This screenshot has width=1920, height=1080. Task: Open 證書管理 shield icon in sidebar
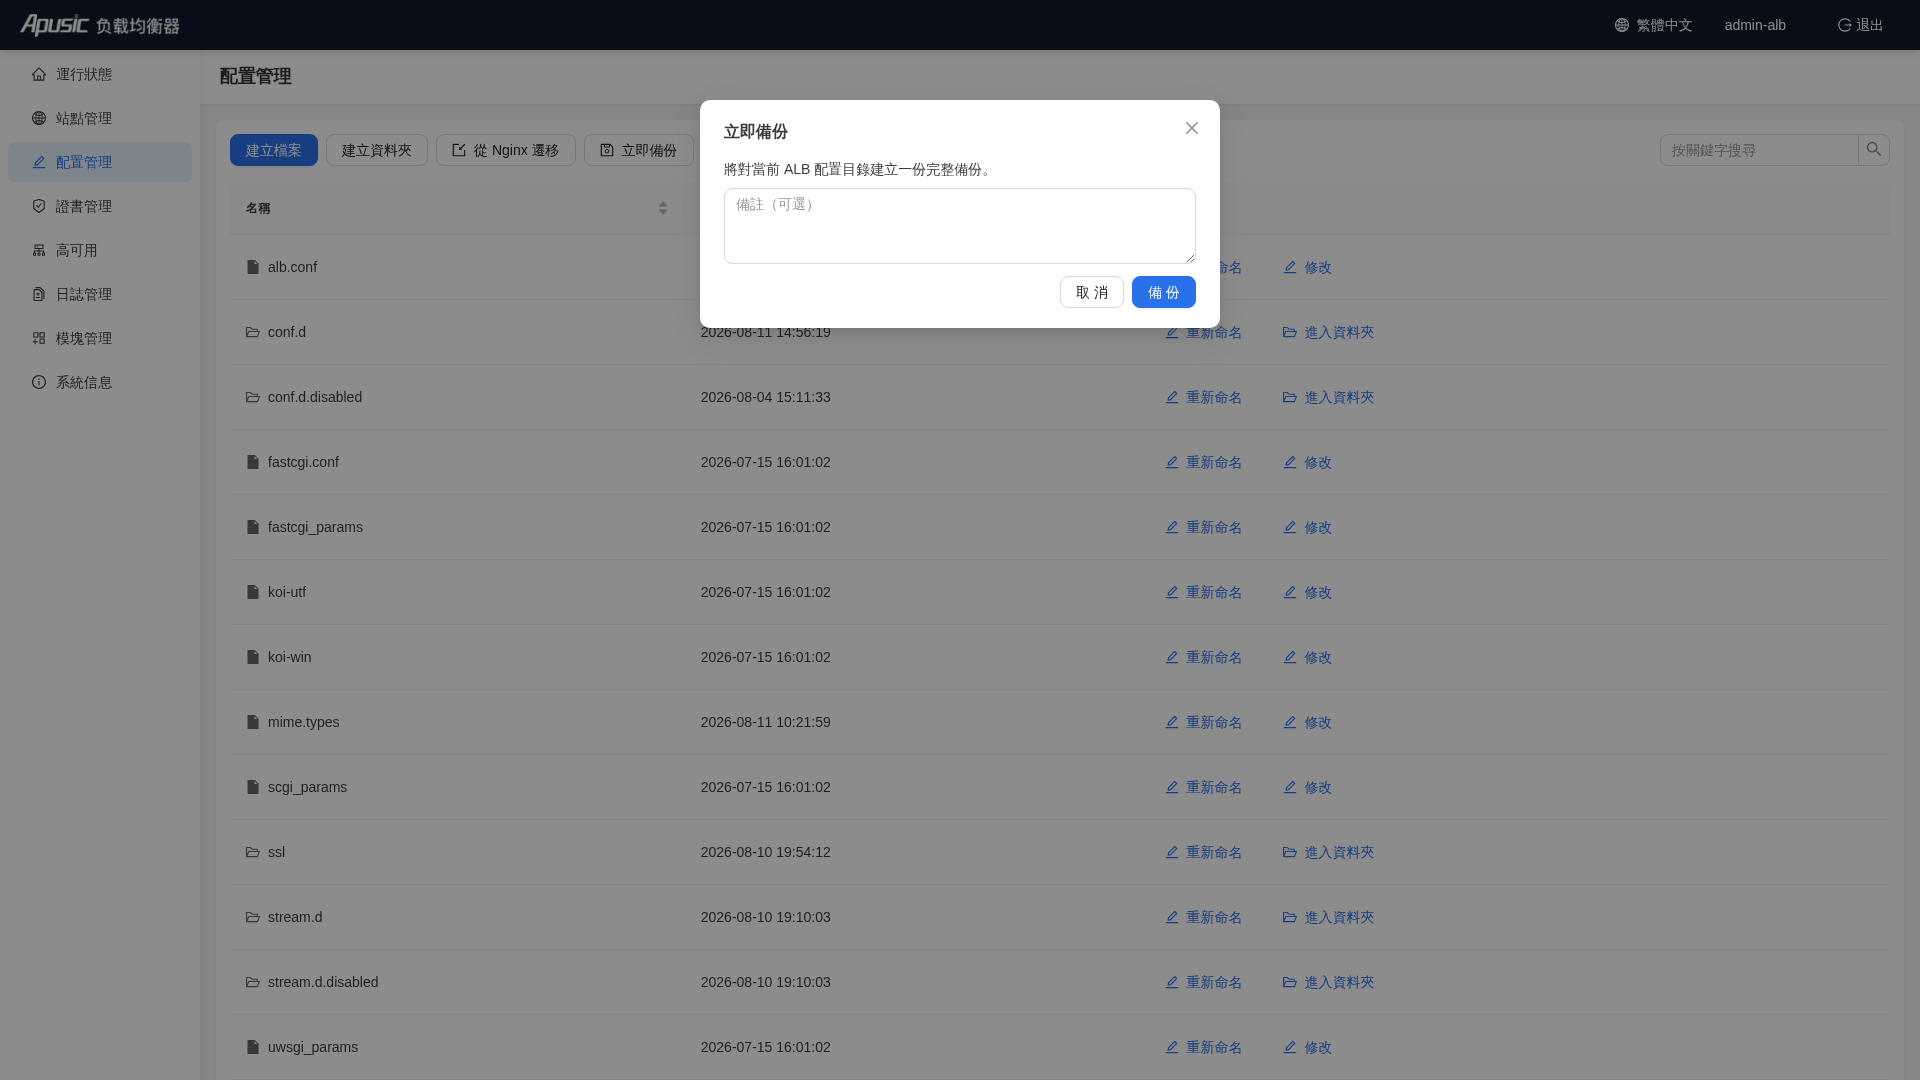pos(39,206)
